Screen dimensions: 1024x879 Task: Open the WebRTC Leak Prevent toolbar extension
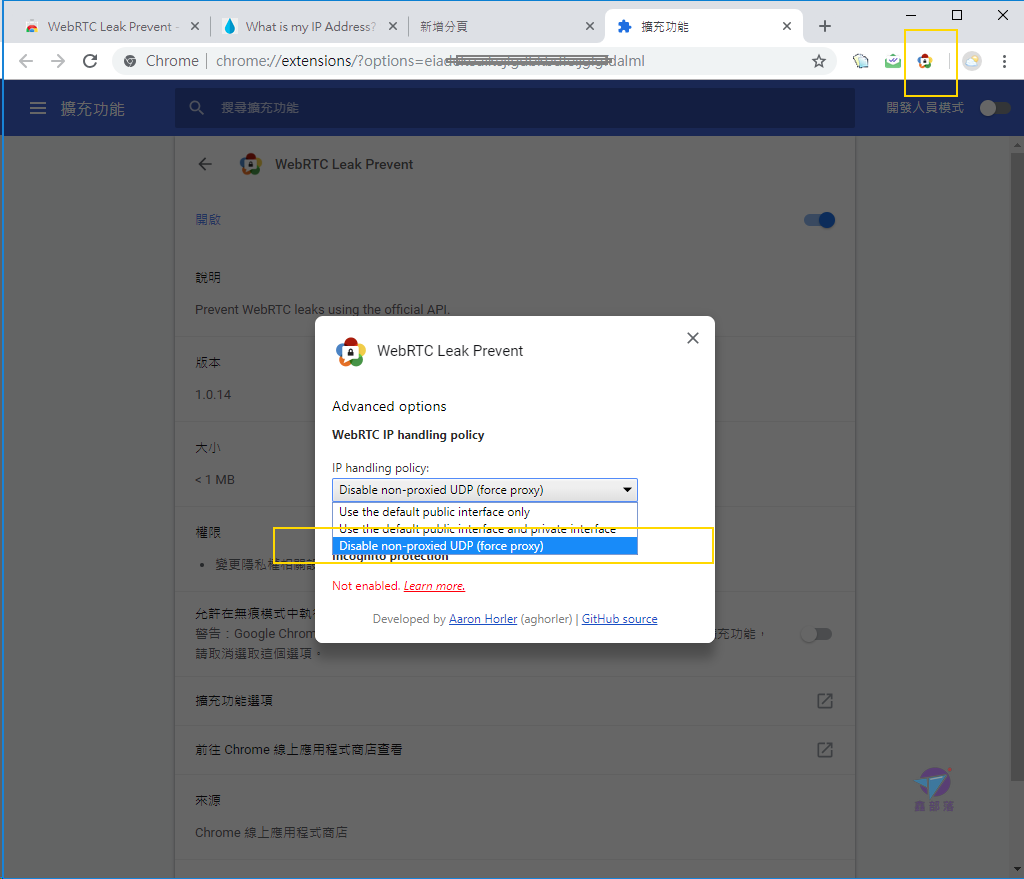[x=924, y=61]
